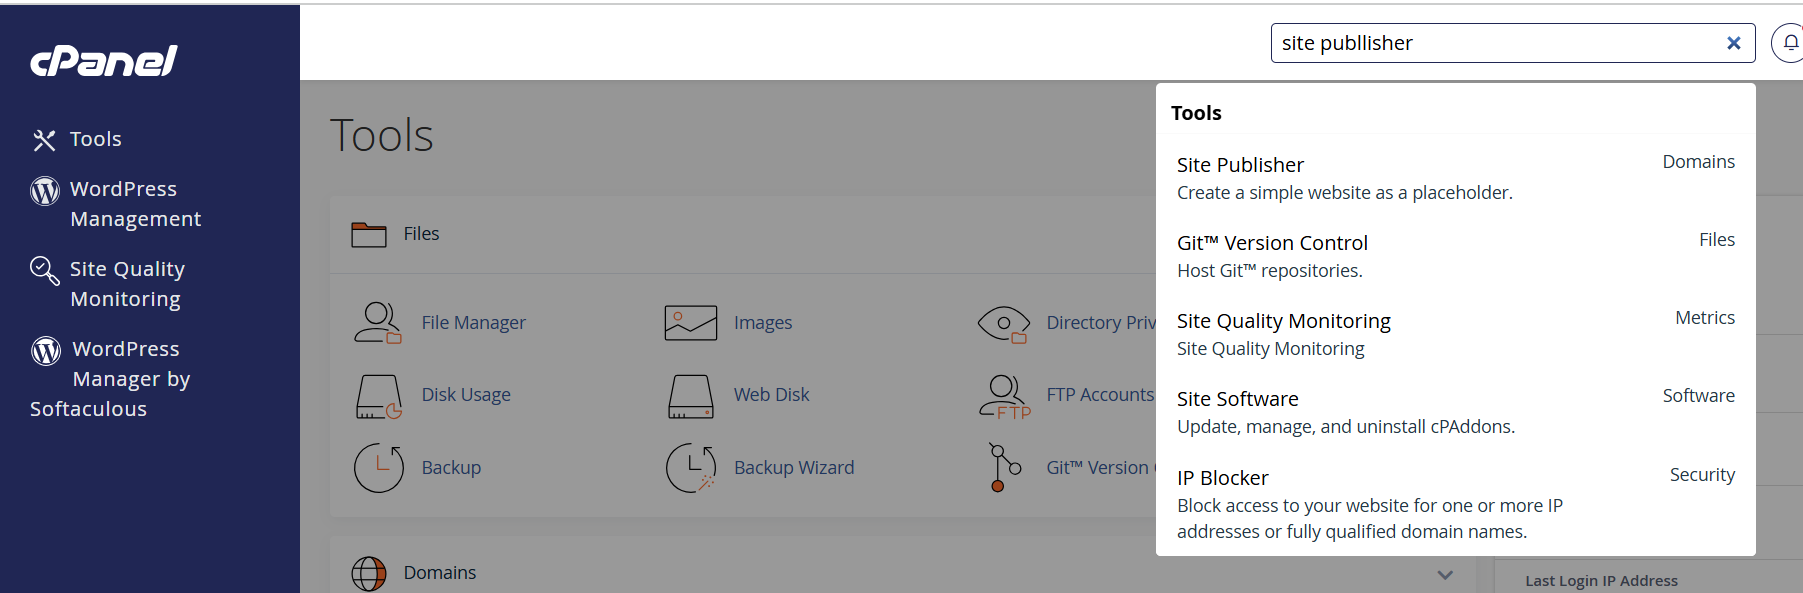Open the File Manager icon

[x=378, y=322]
